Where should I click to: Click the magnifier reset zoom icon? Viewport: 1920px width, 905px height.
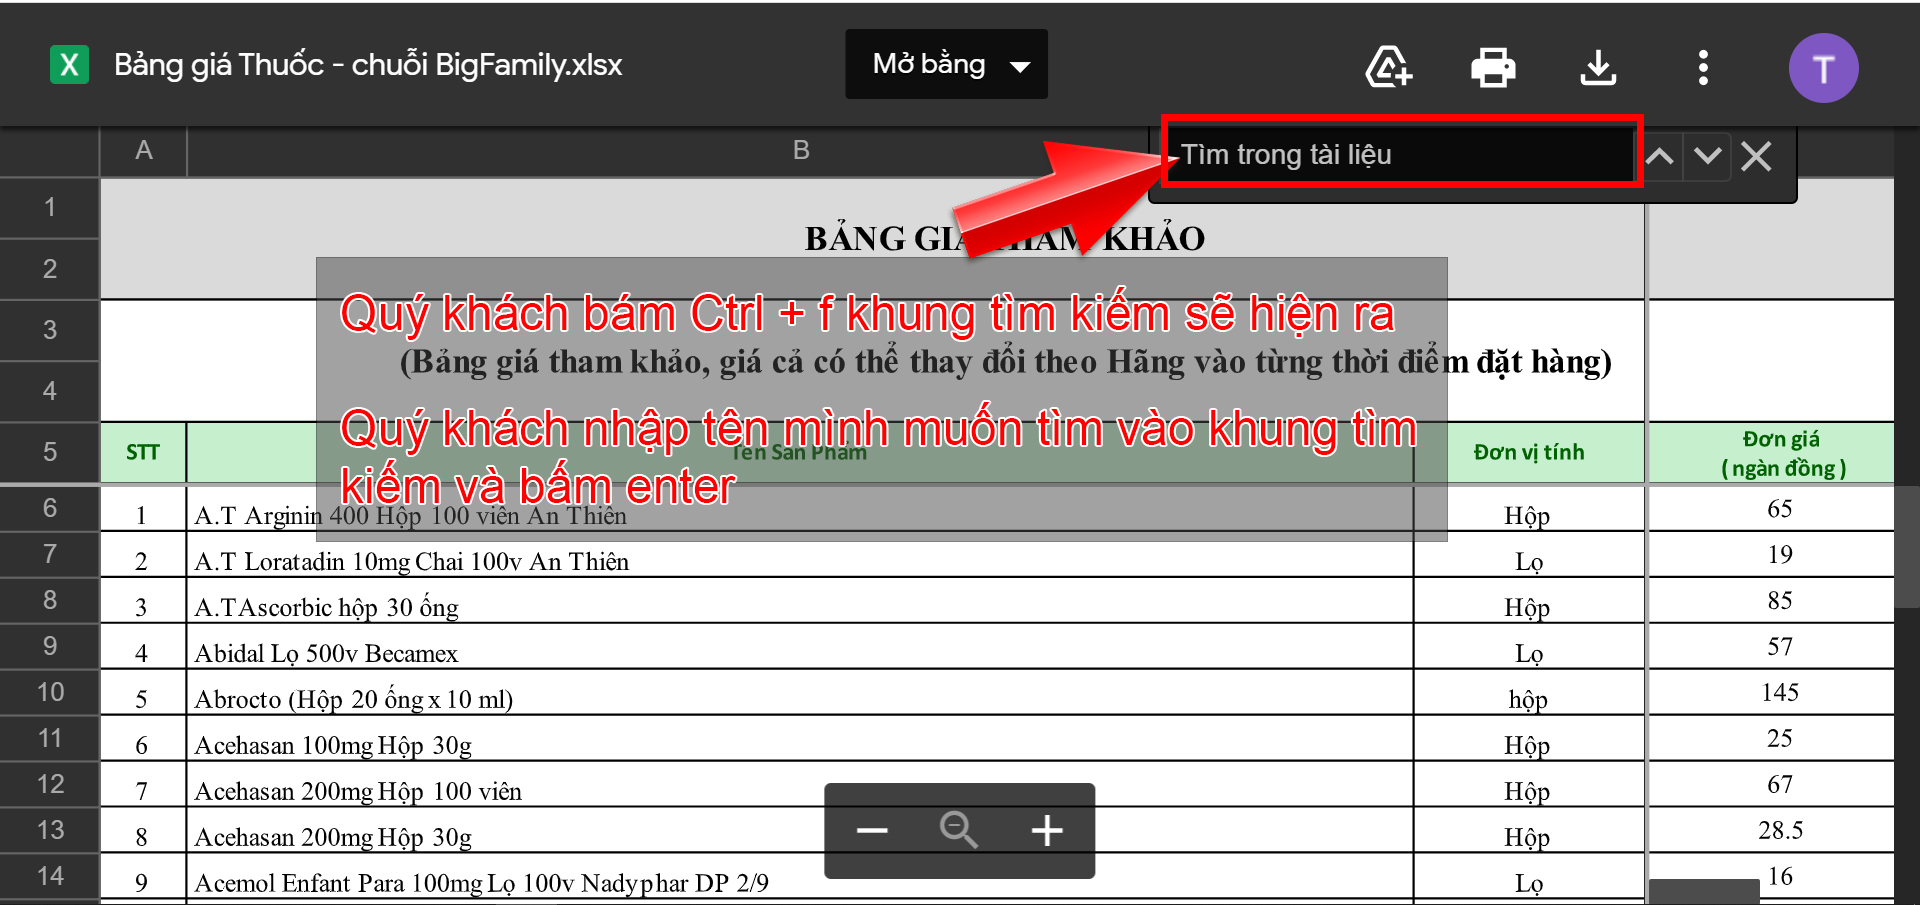[x=958, y=830]
